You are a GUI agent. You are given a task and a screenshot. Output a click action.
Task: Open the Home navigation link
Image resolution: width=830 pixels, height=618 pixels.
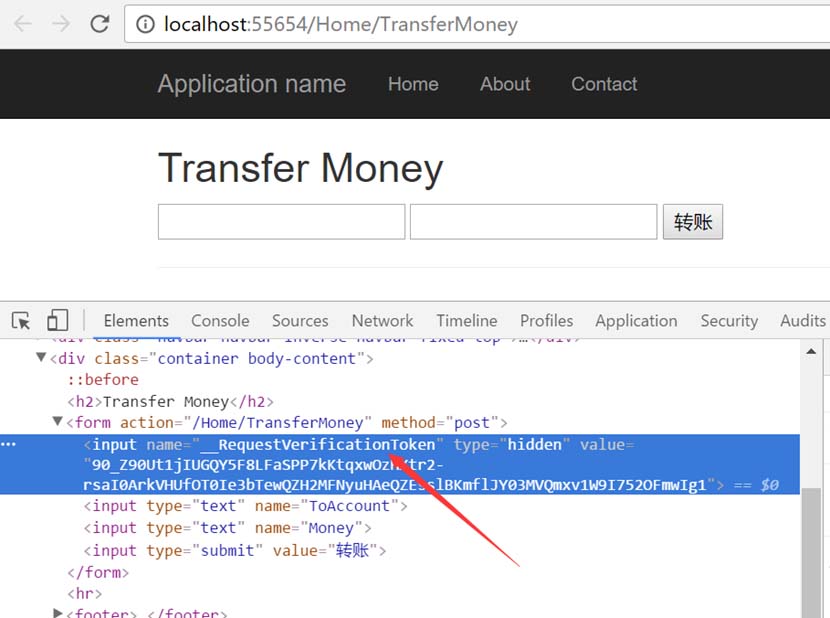[413, 84]
